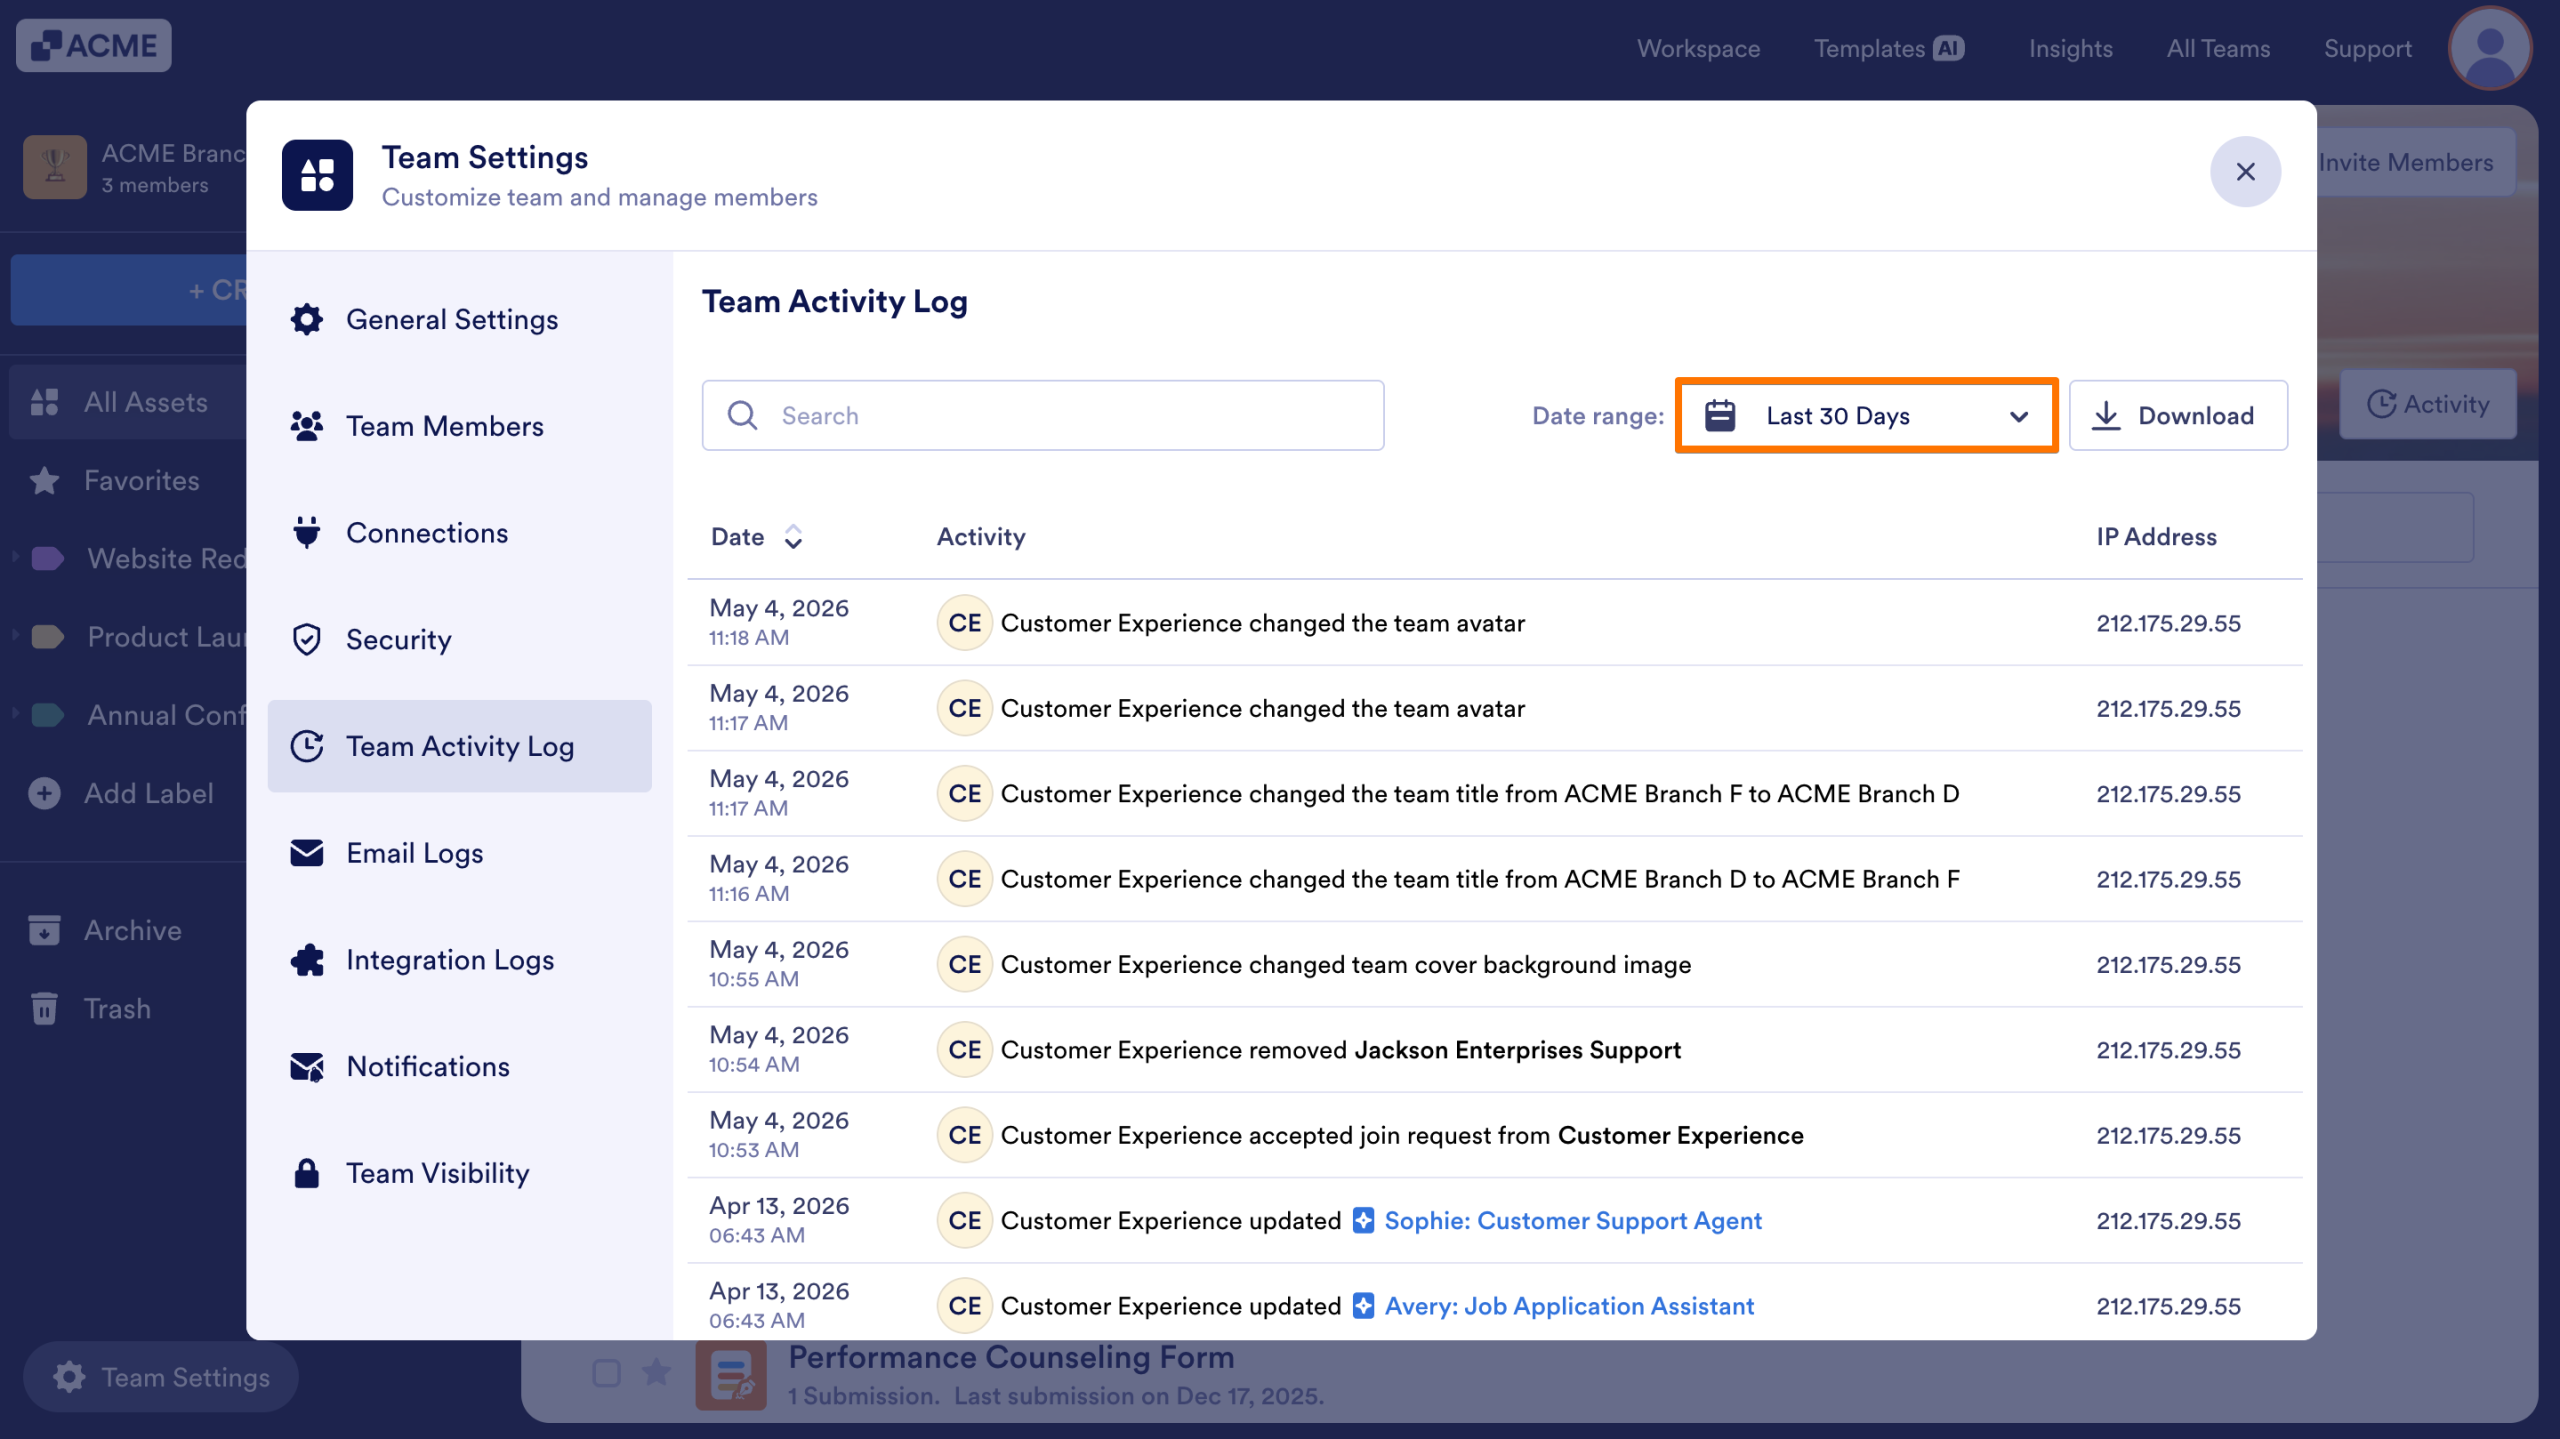Click the Team Members people icon

307,426
